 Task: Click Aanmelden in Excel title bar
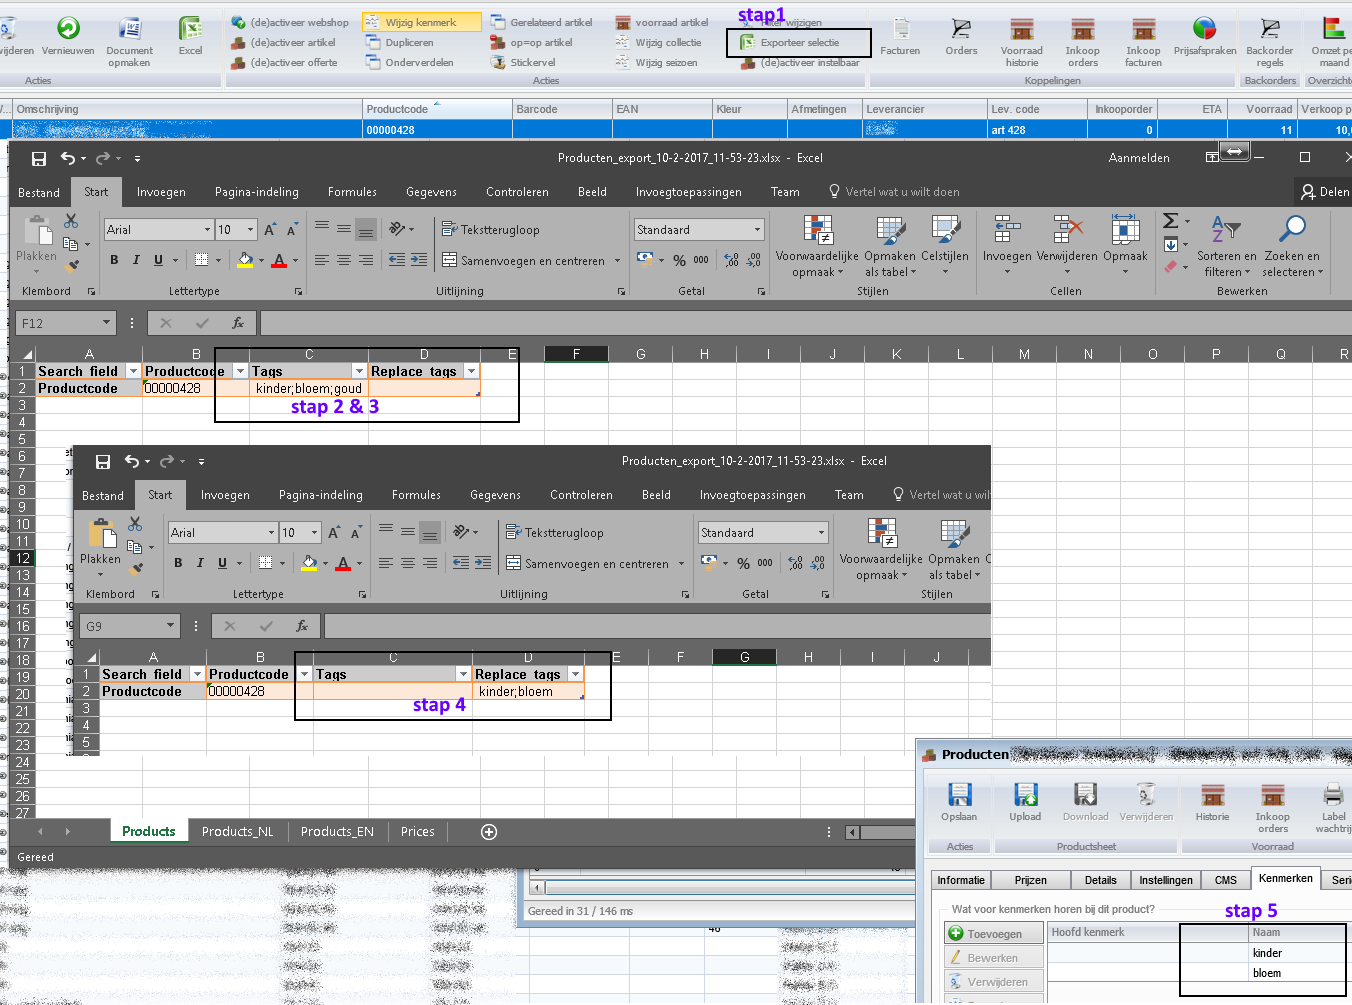pyautogui.click(x=1138, y=158)
